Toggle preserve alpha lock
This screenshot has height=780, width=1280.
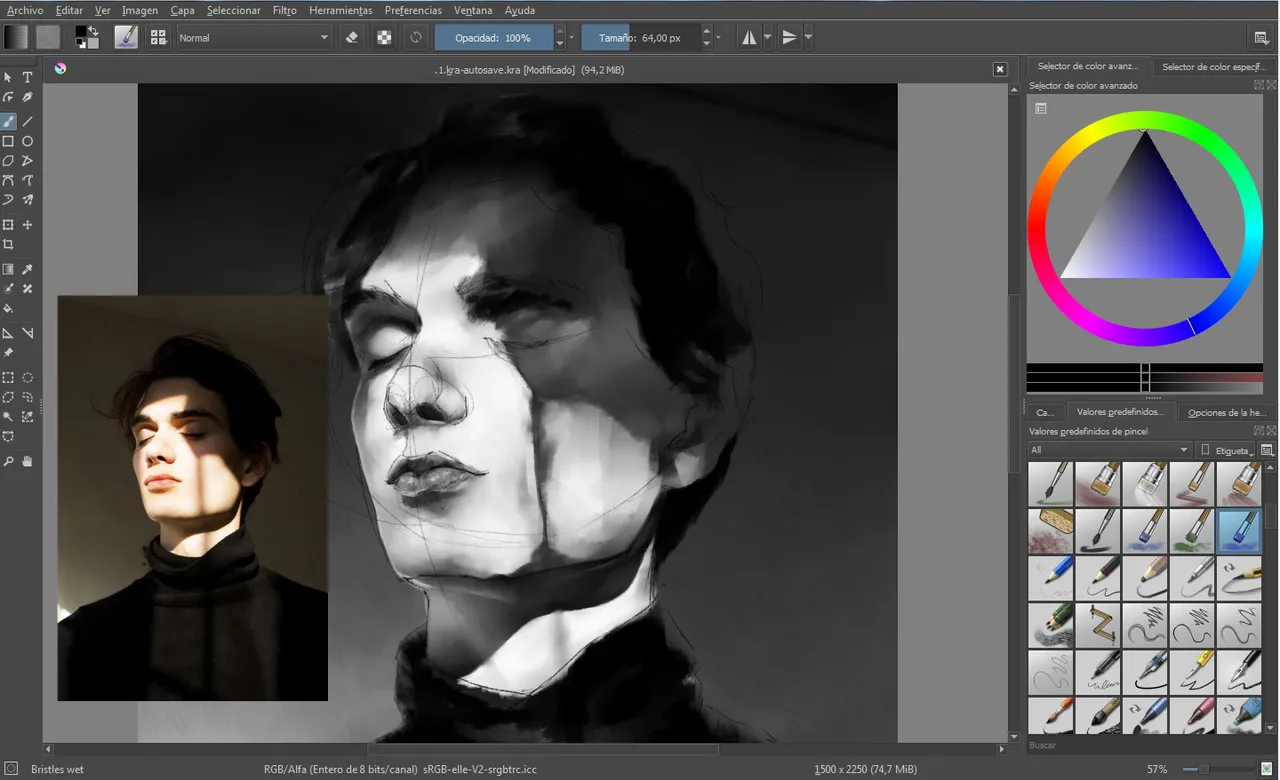384,38
